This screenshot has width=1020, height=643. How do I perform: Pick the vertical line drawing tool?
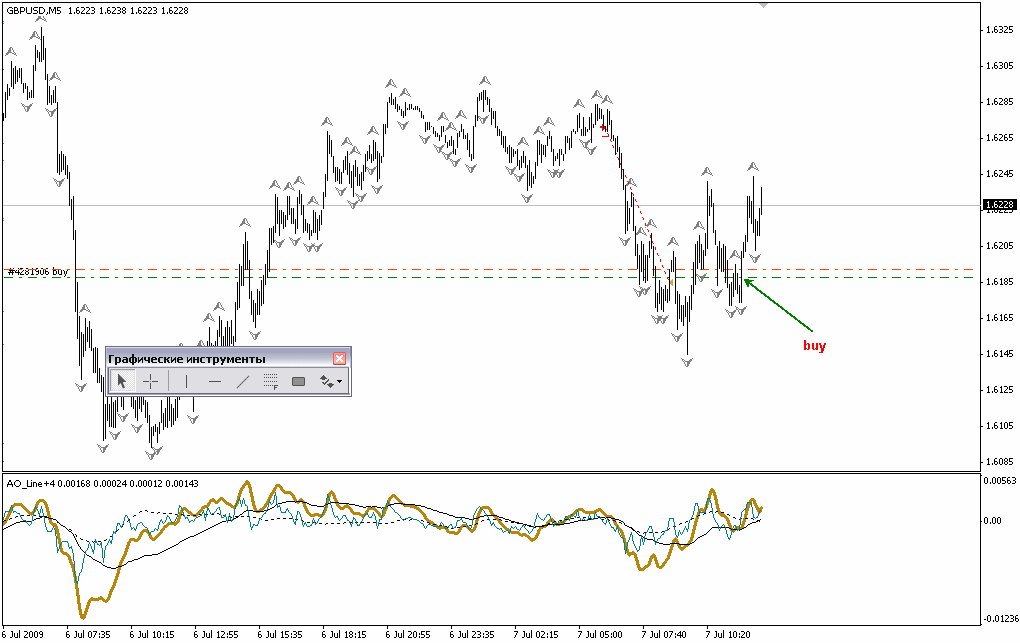(186, 381)
